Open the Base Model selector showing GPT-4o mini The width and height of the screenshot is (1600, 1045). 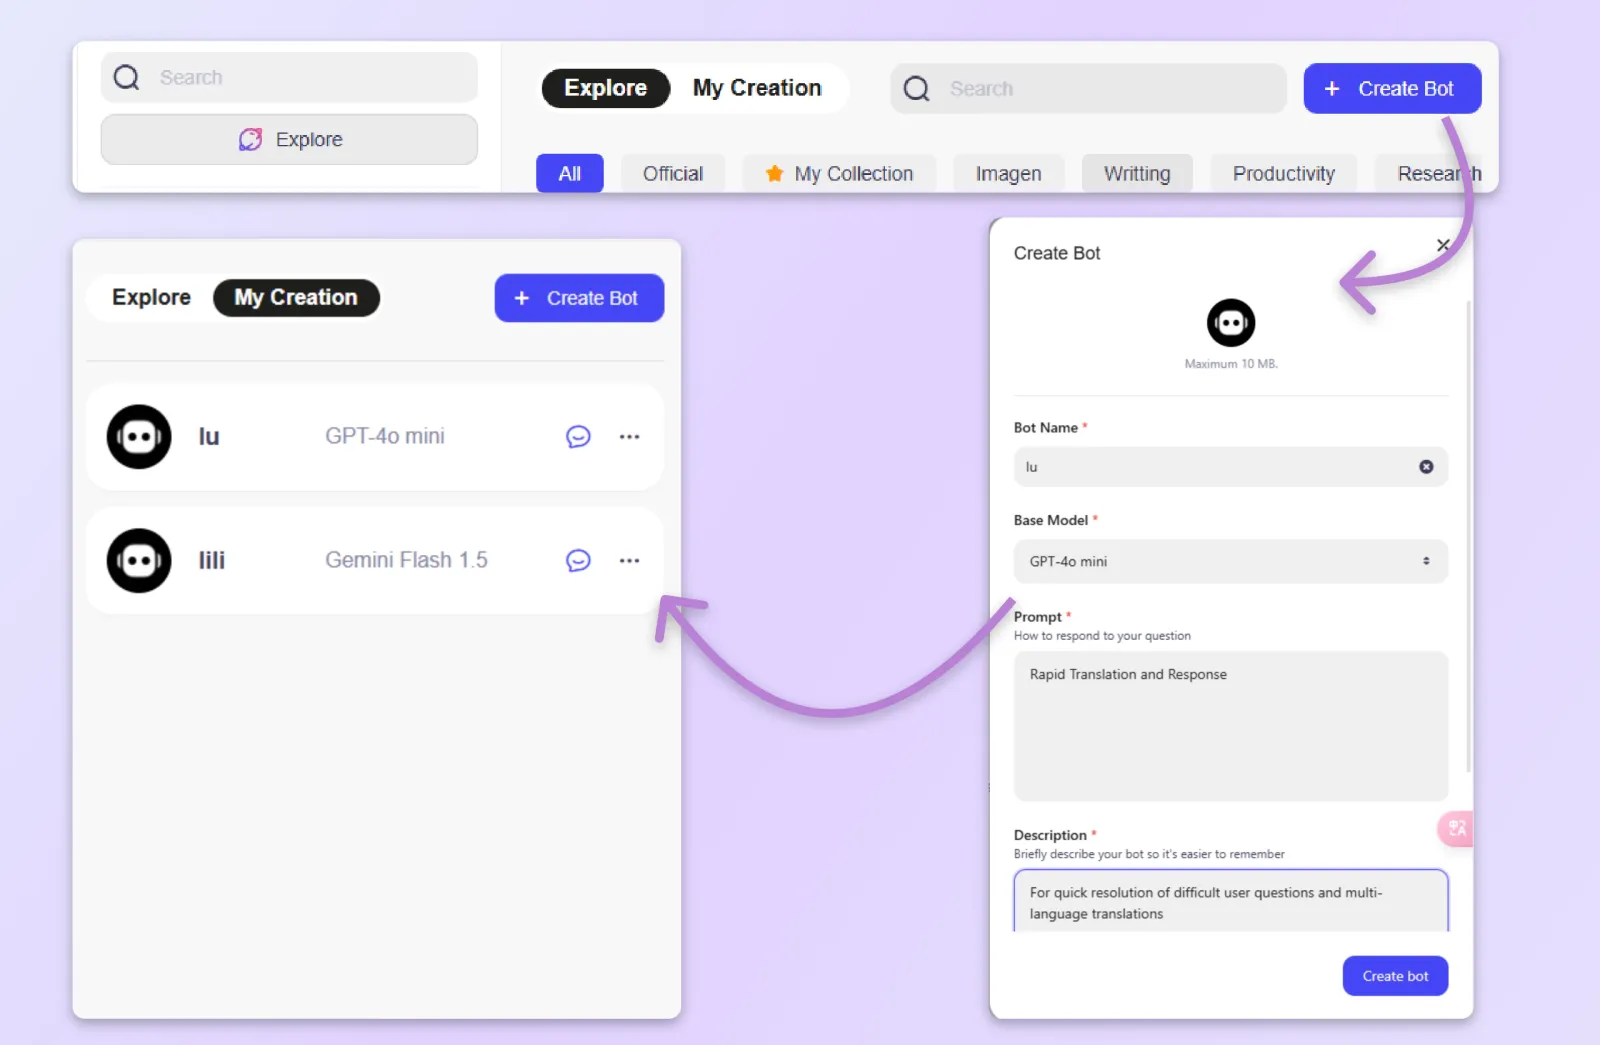(x=1229, y=561)
